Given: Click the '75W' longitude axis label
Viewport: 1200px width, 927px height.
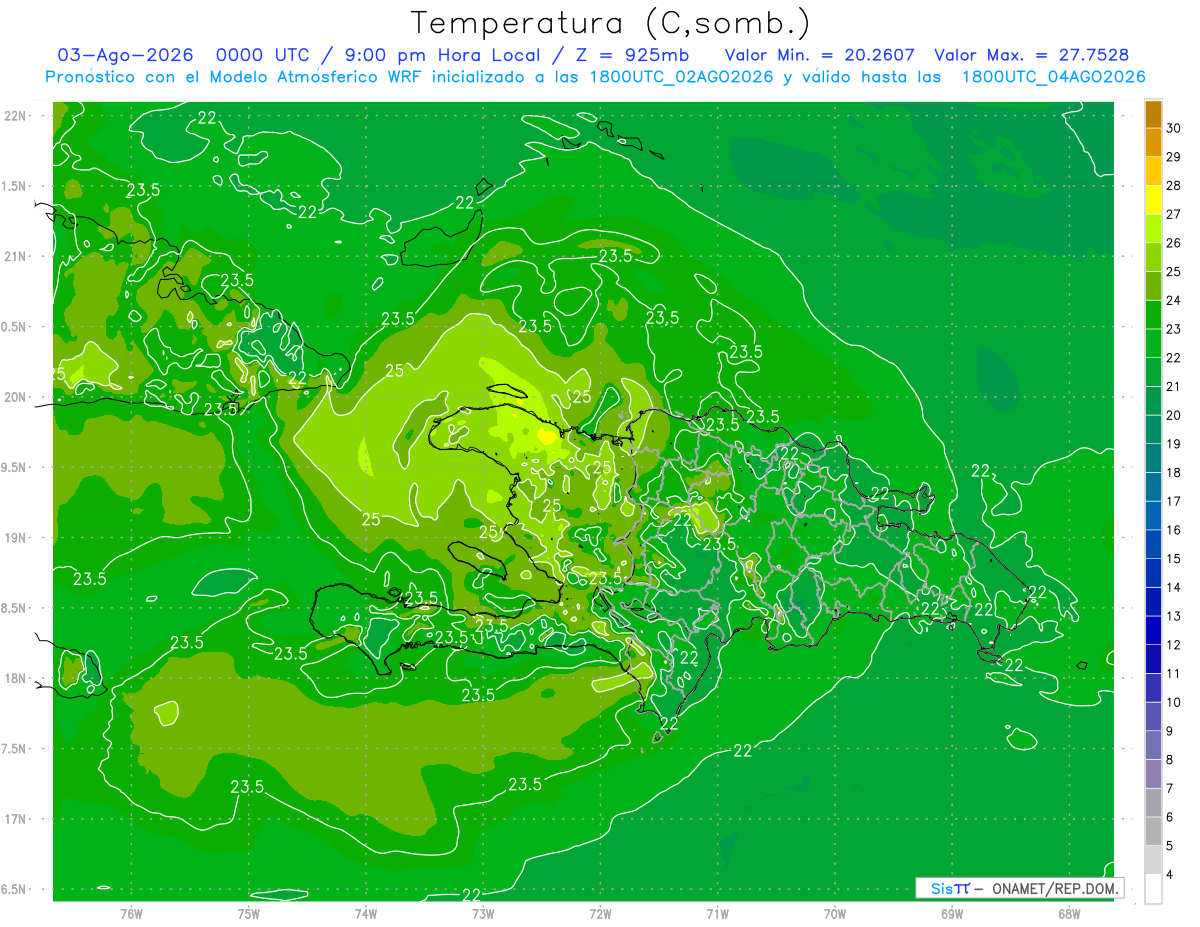Looking at the screenshot, I should click(x=248, y=914).
